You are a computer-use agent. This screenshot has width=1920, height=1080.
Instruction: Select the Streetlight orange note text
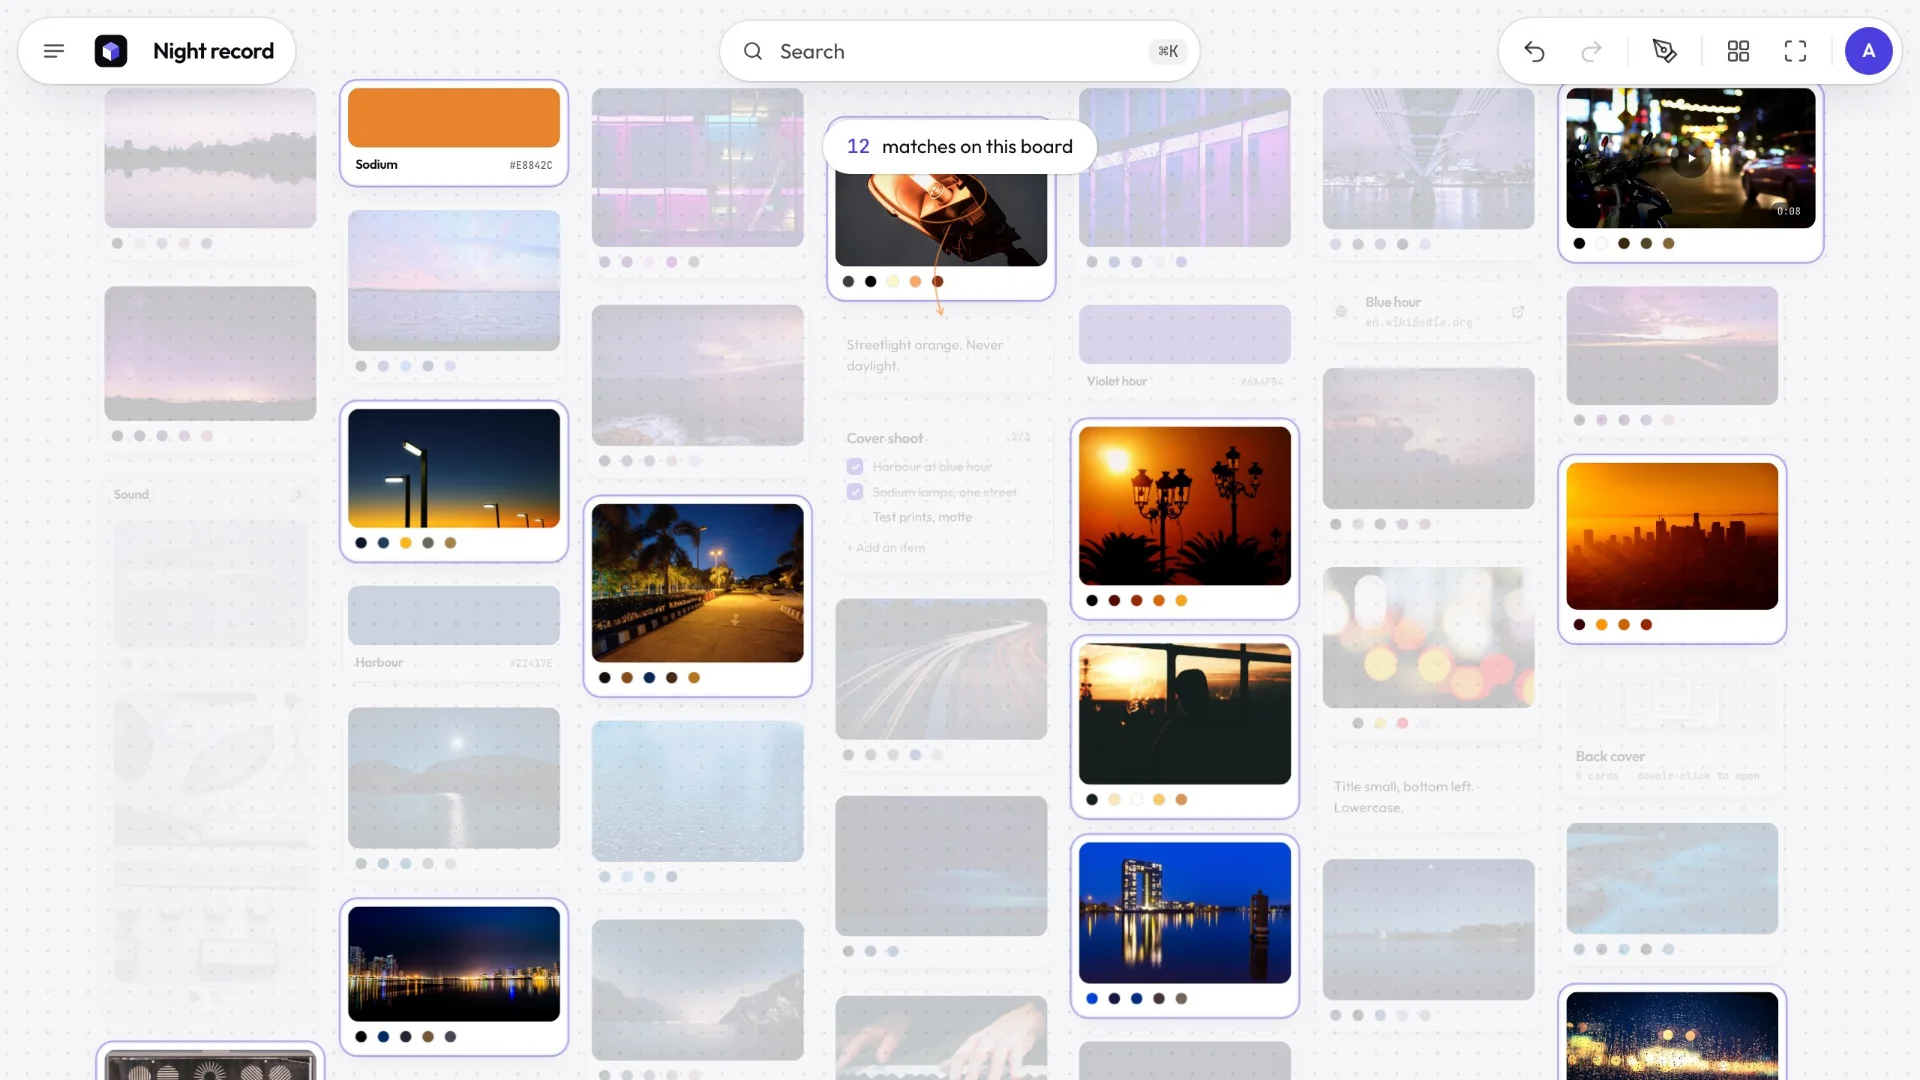click(925, 355)
